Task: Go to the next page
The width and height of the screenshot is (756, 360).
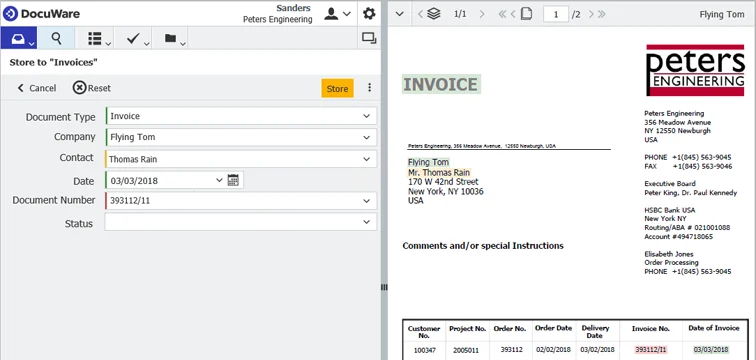Action: (591, 14)
